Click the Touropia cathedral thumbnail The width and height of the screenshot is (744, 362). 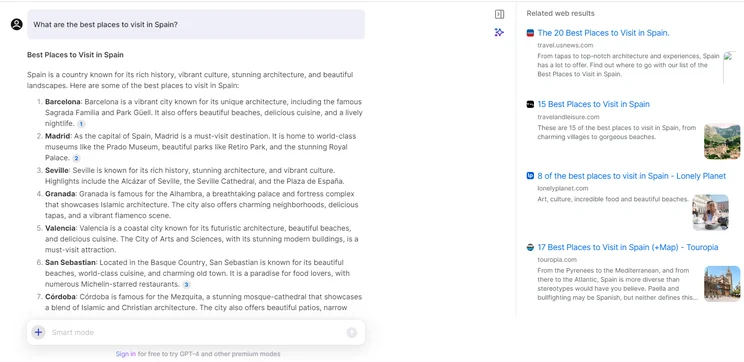point(722,283)
